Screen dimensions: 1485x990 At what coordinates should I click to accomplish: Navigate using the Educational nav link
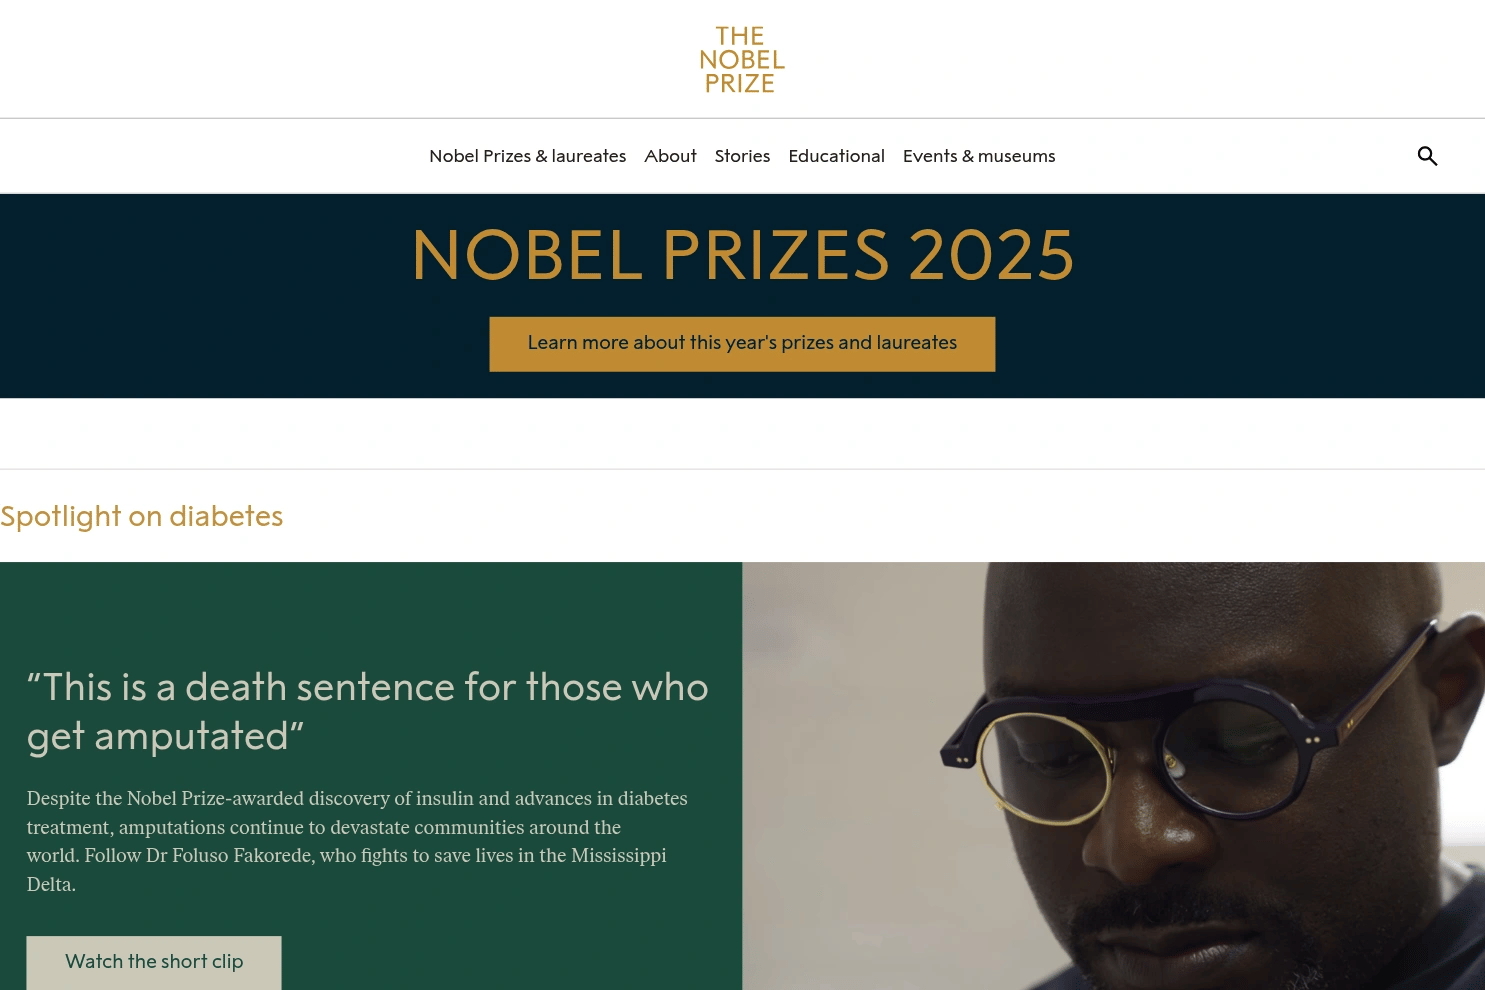[x=836, y=156]
